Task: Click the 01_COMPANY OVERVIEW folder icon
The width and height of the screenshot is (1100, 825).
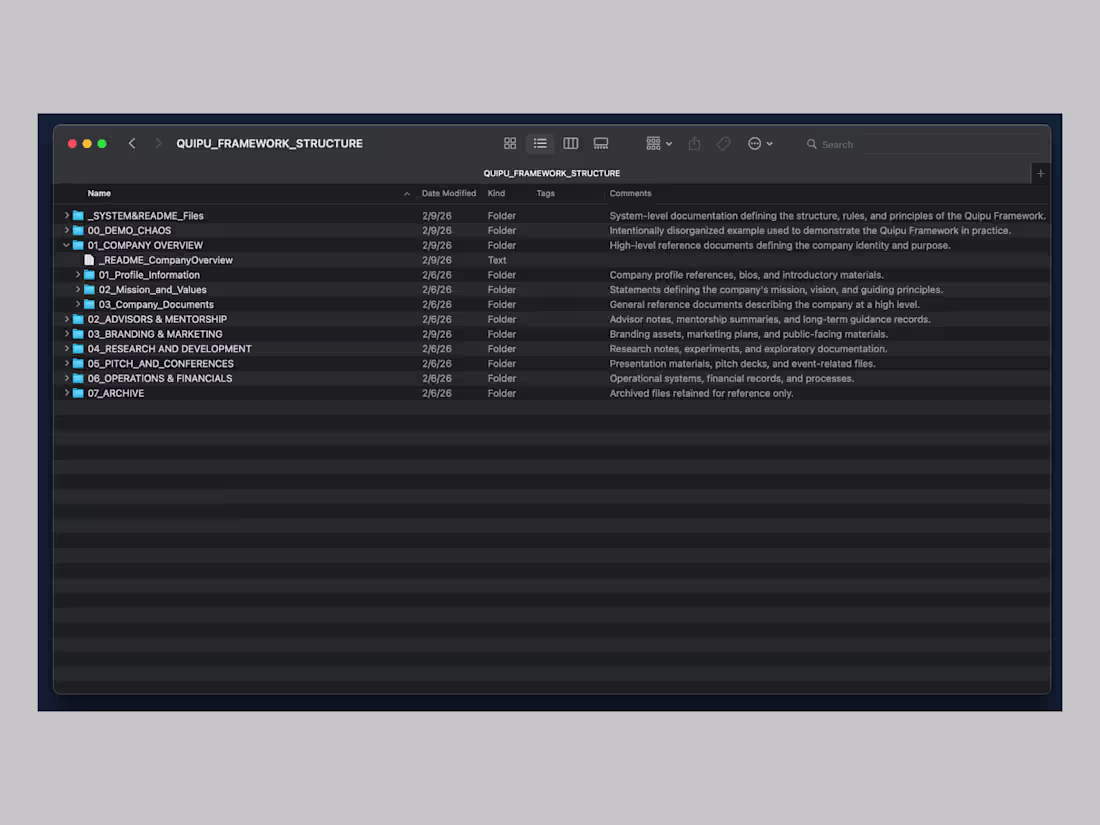Action: pos(78,245)
